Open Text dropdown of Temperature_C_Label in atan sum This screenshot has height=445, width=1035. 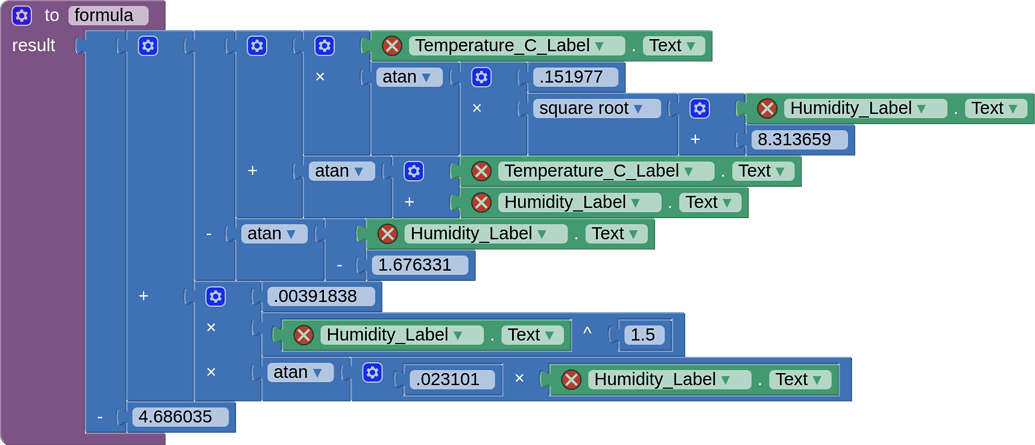pyautogui.click(x=763, y=171)
